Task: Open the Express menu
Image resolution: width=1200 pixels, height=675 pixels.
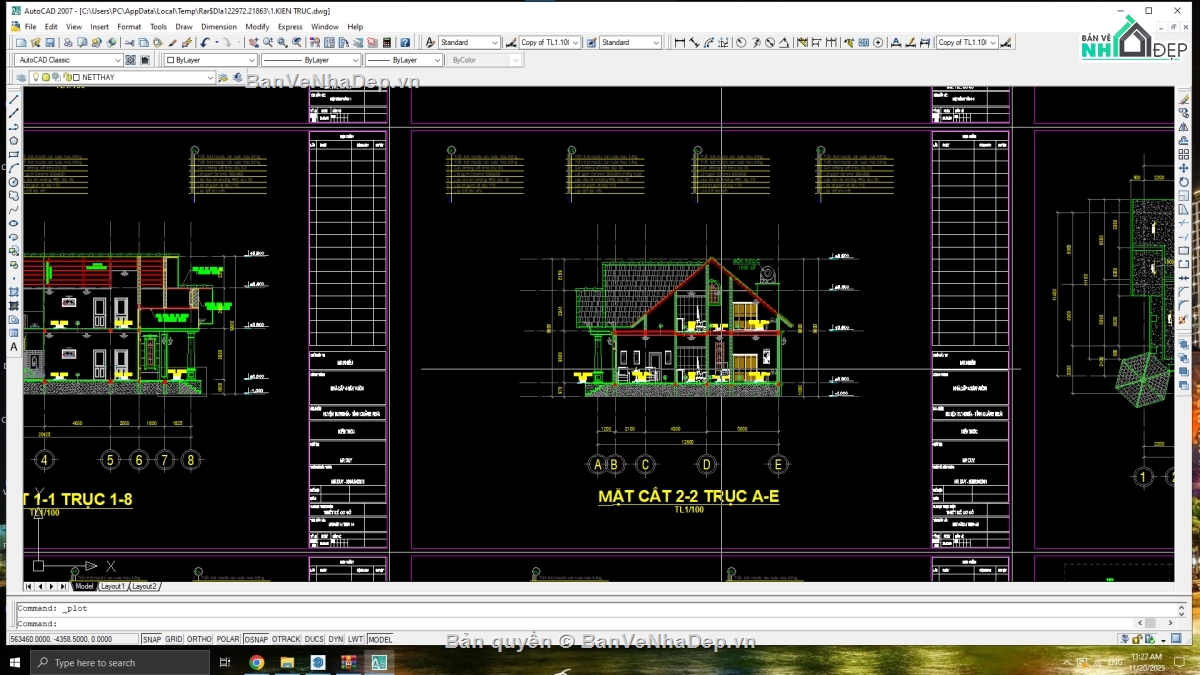Action: pyautogui.click(x=290, y=27)
